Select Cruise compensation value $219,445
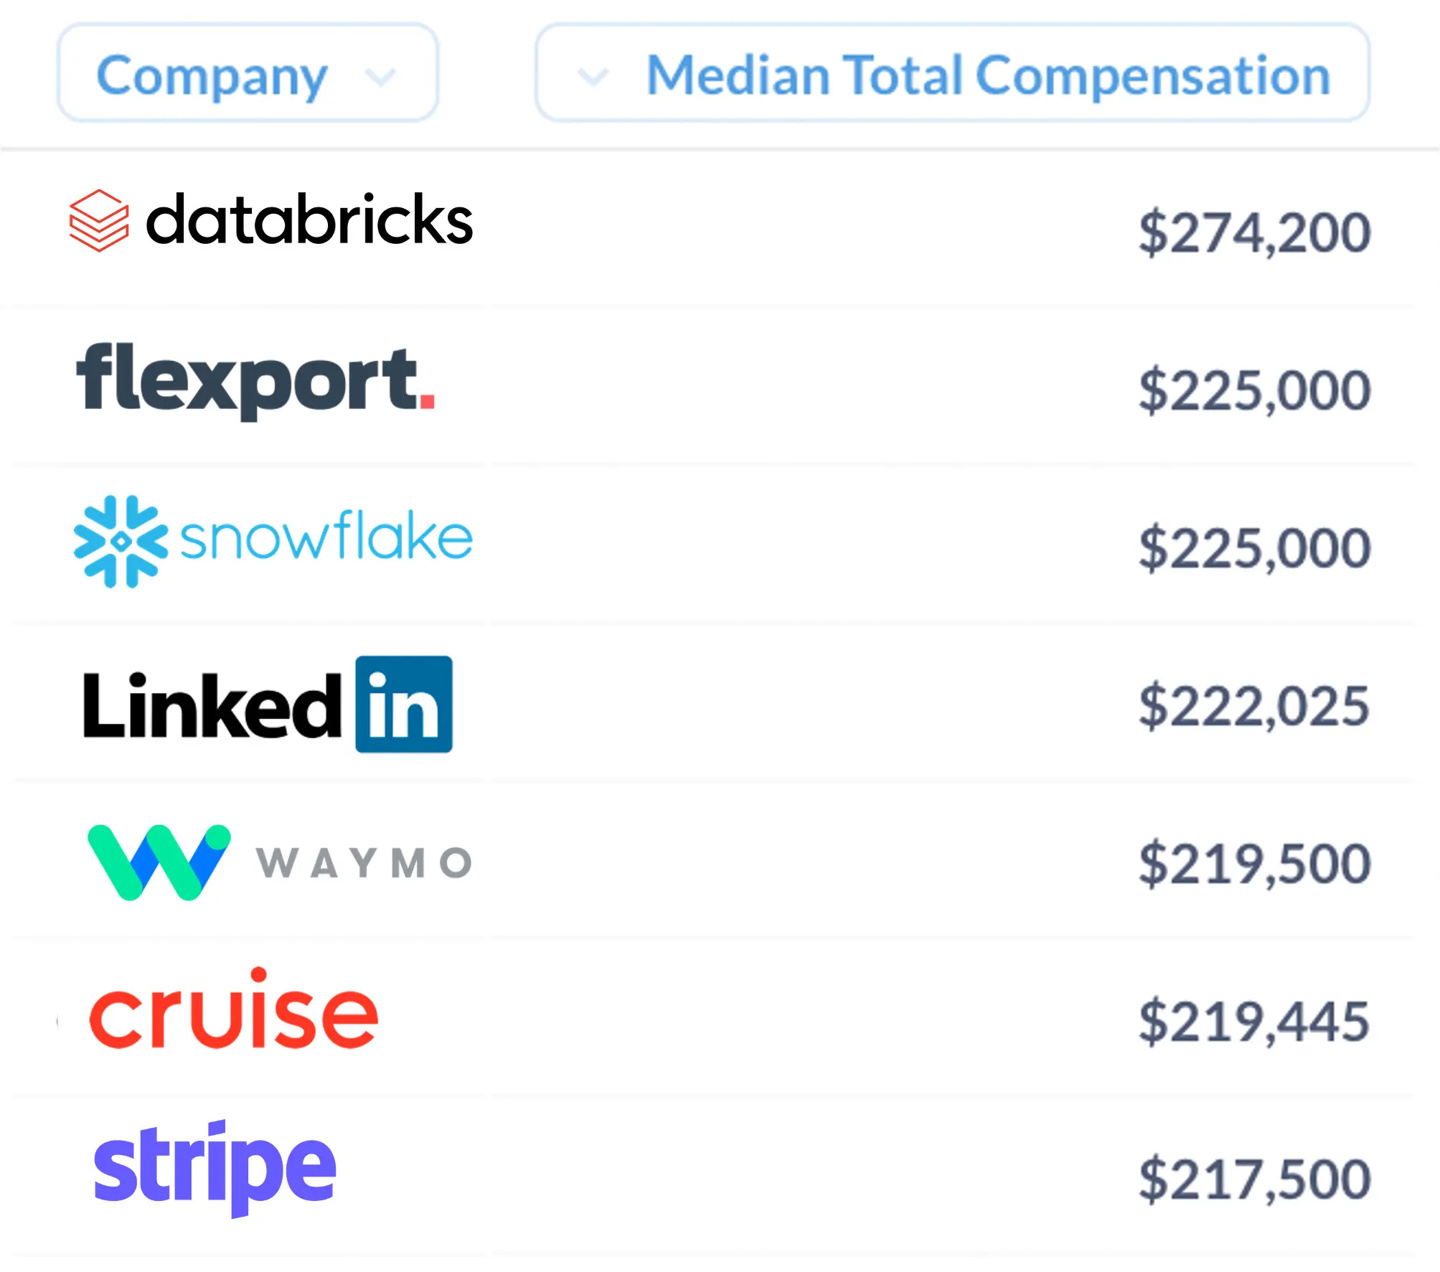This screenshot has height=1272, width=1440. tap(1254, 1021)
